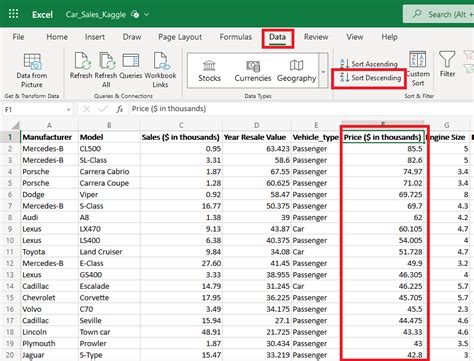Open Workbook Links icon

pos(161,61)
